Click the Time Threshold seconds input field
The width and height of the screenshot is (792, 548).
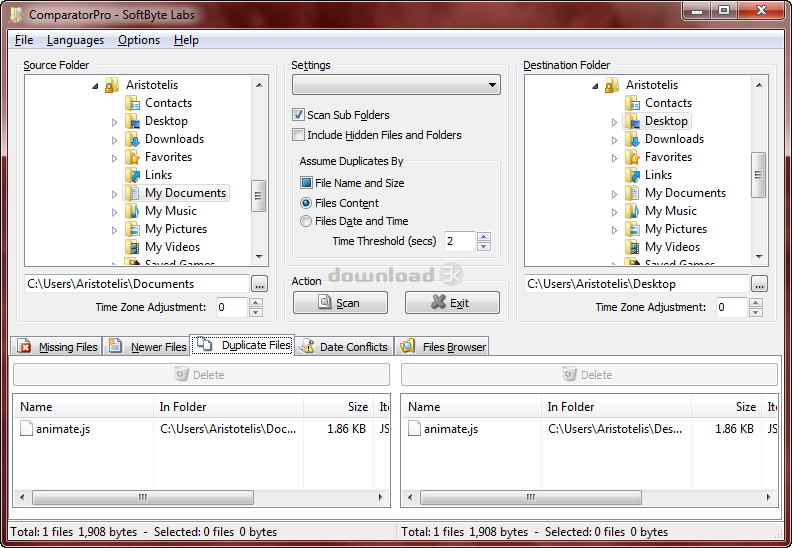pyautogui.click(x=460, y=241)
